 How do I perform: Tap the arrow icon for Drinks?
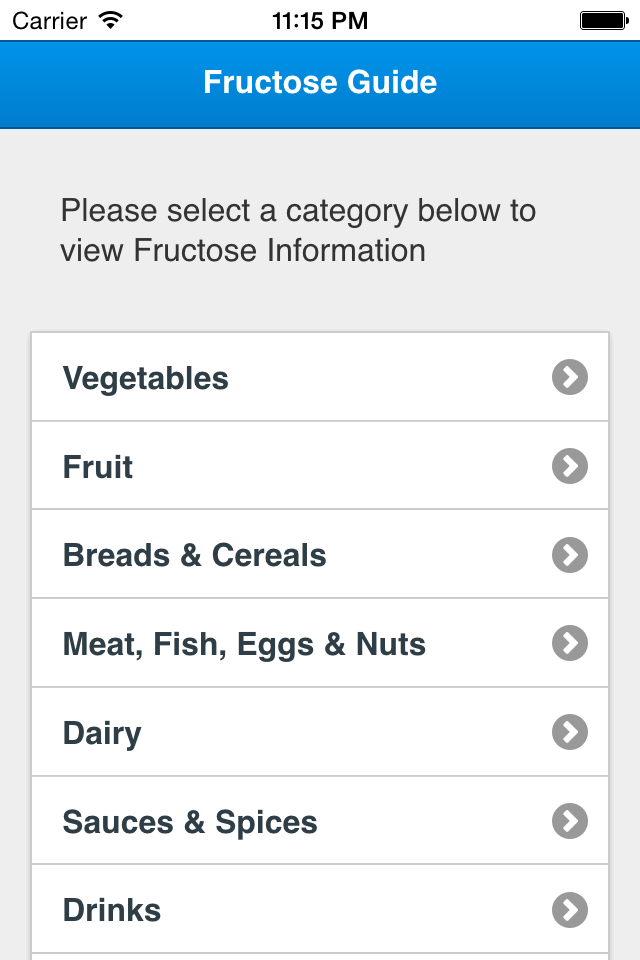coord(569,910)
